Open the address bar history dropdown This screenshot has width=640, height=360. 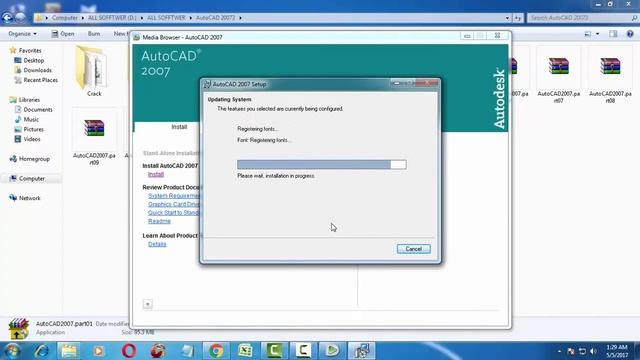(507, 18)
